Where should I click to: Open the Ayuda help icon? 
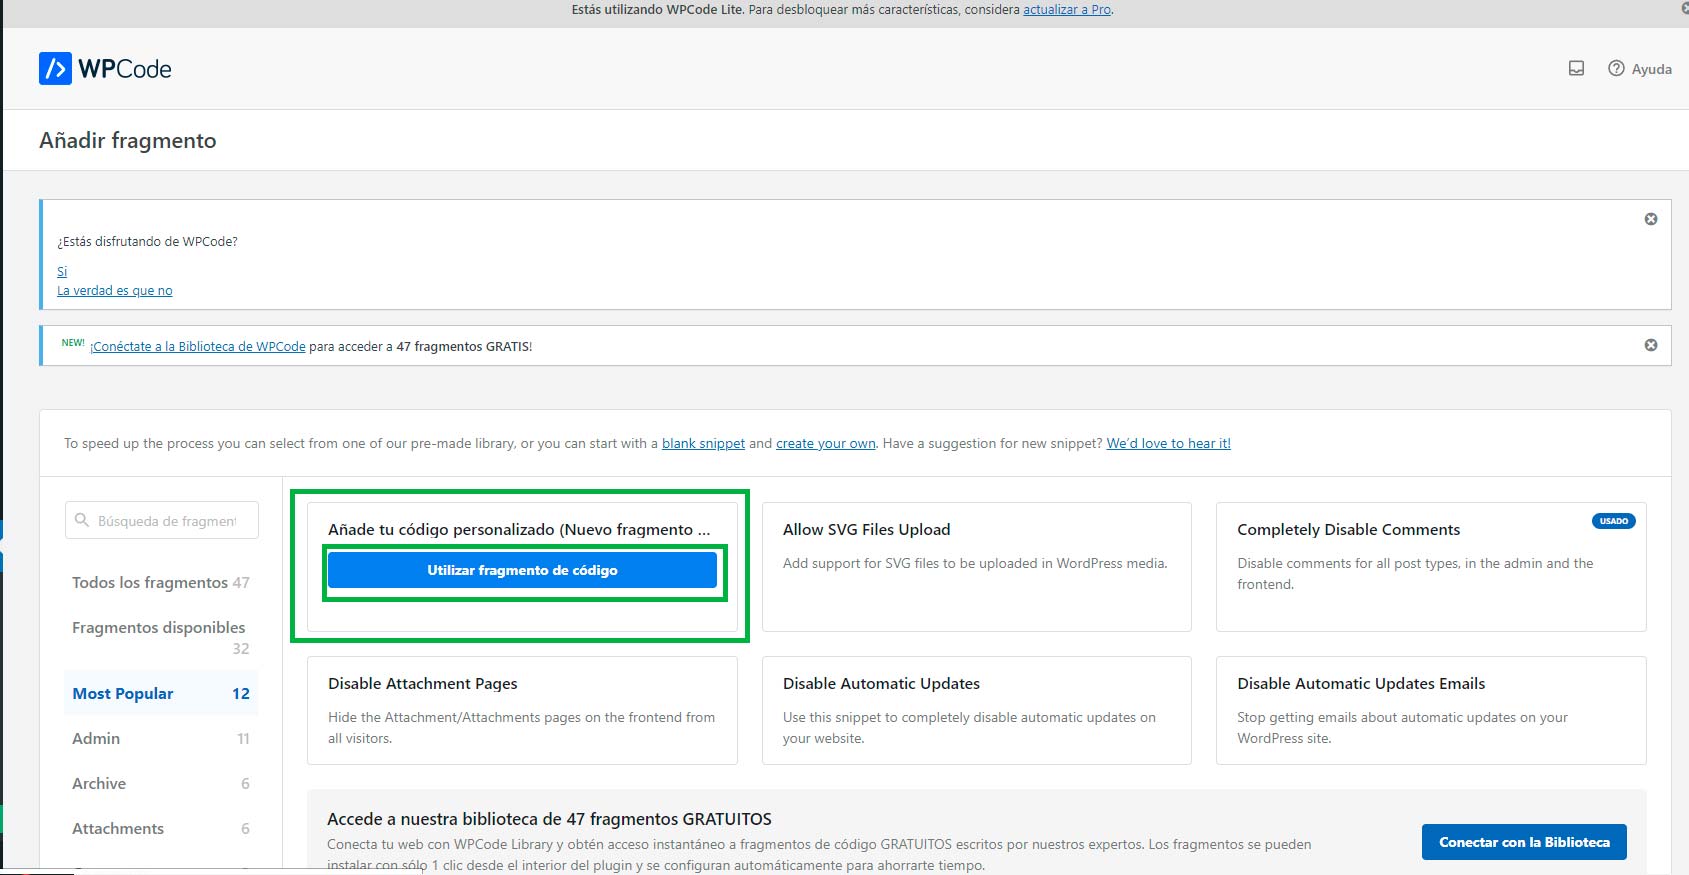point(1616,69)
